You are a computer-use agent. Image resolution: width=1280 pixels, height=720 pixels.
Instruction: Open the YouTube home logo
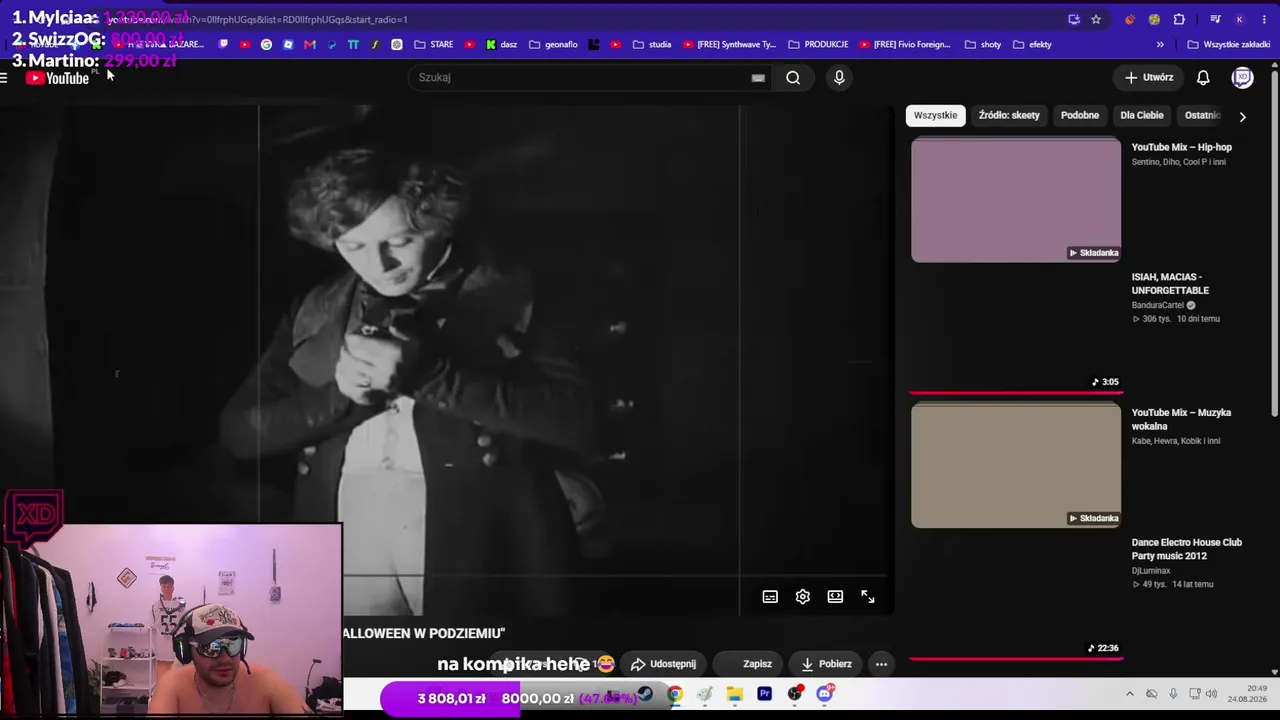[57, 78]
